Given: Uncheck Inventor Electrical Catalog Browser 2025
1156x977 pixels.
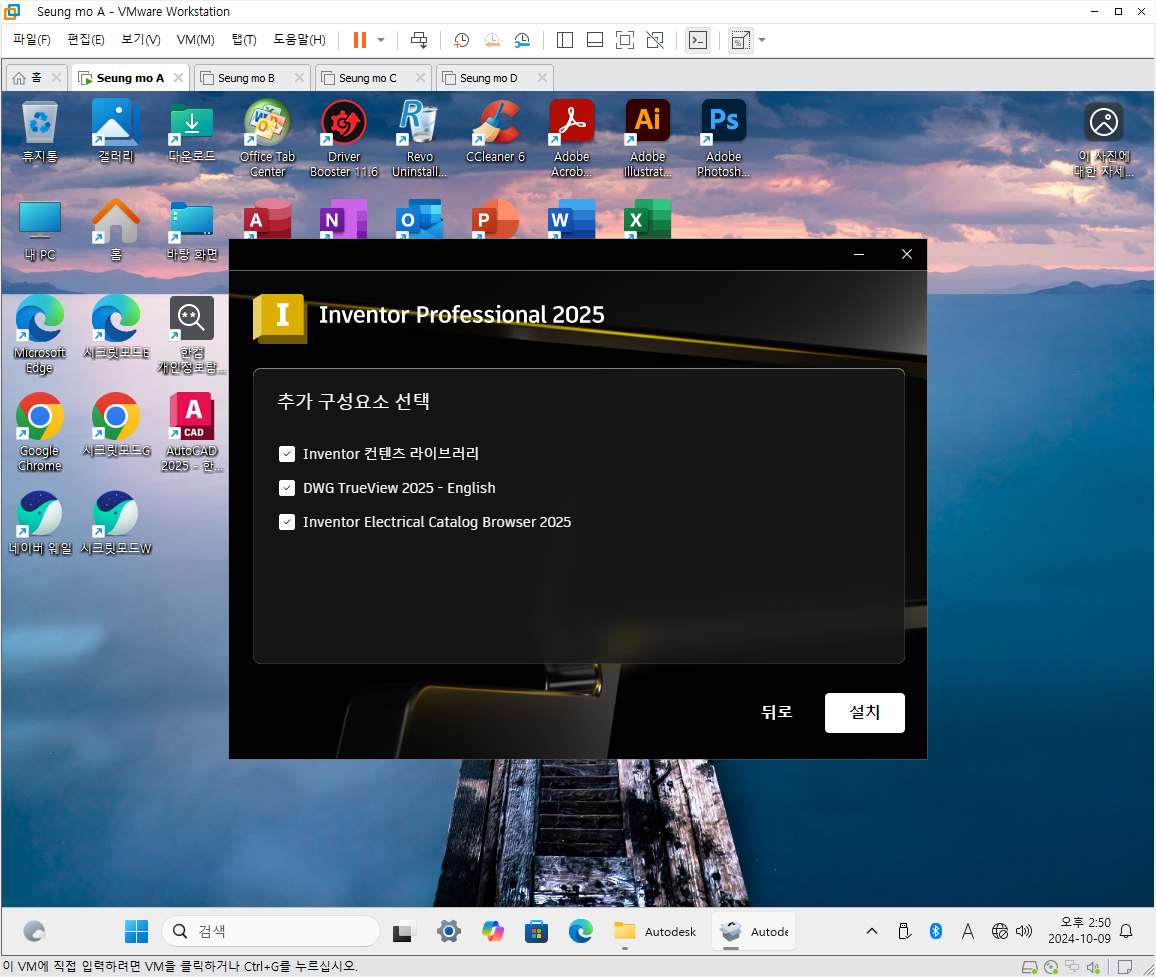Looking at the screenshot, I should pyautogui.click(x=287, y=522).
